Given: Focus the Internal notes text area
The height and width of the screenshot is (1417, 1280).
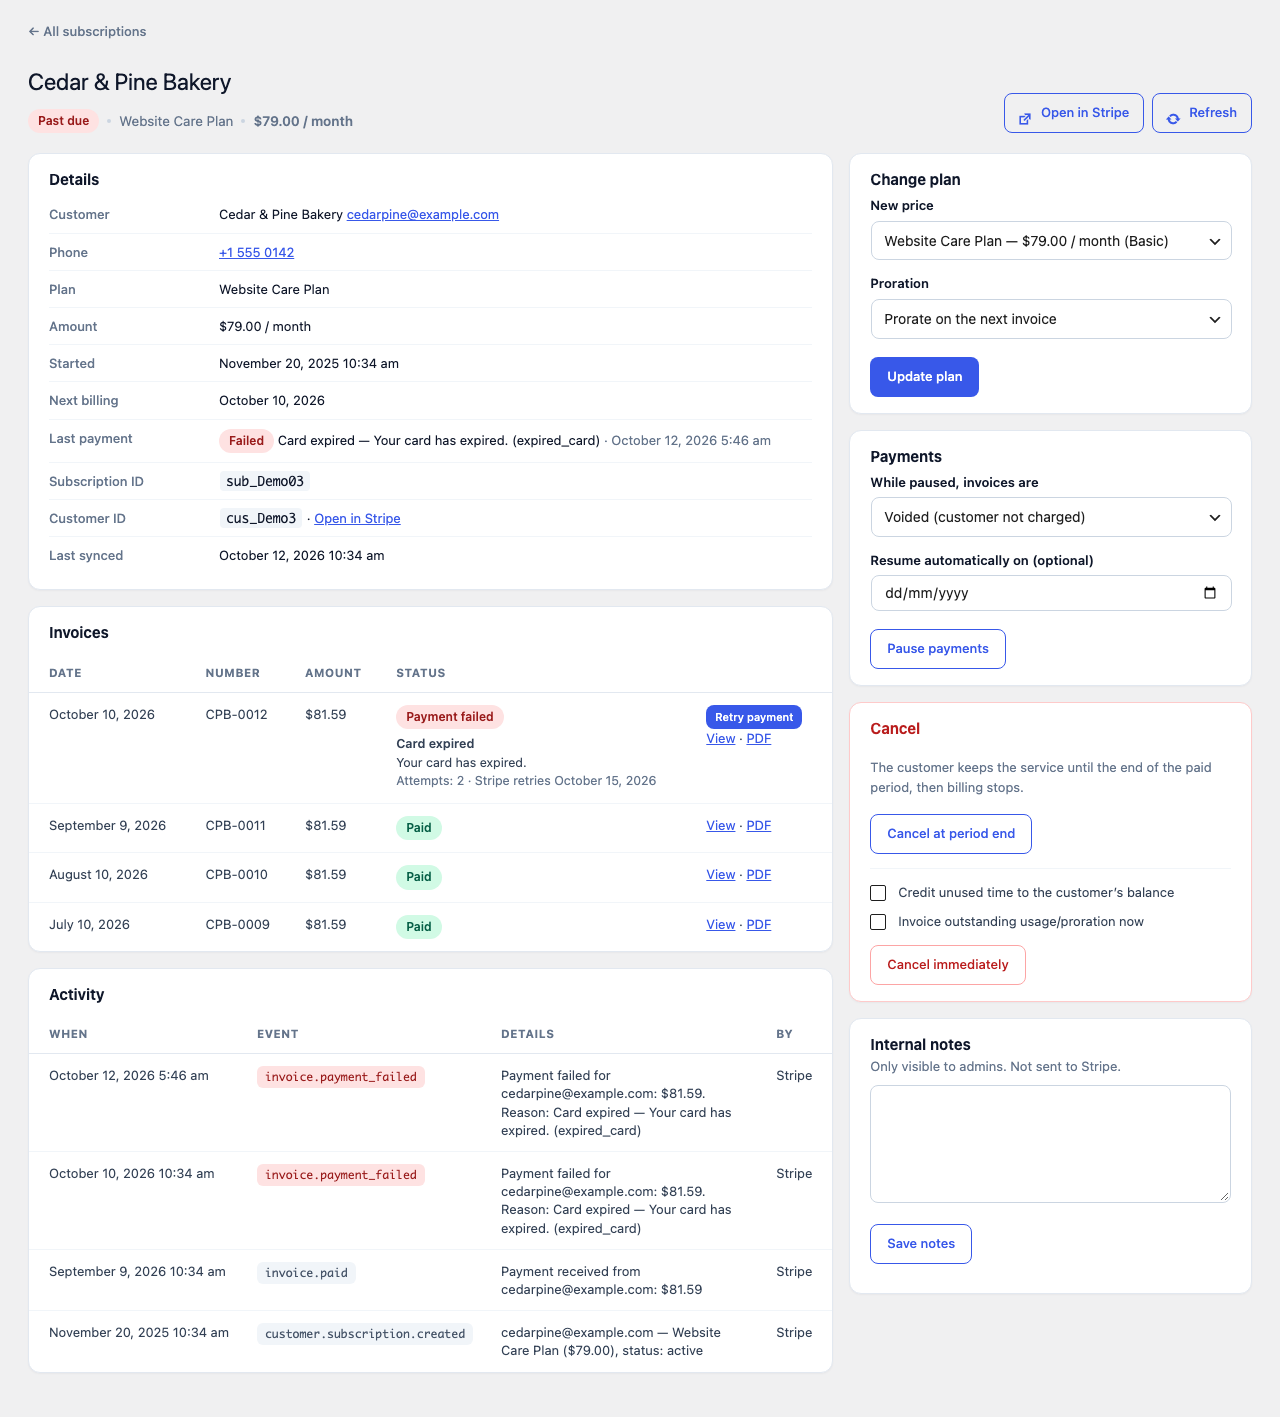Looking at the screenshot, I should (1050, 1144).
